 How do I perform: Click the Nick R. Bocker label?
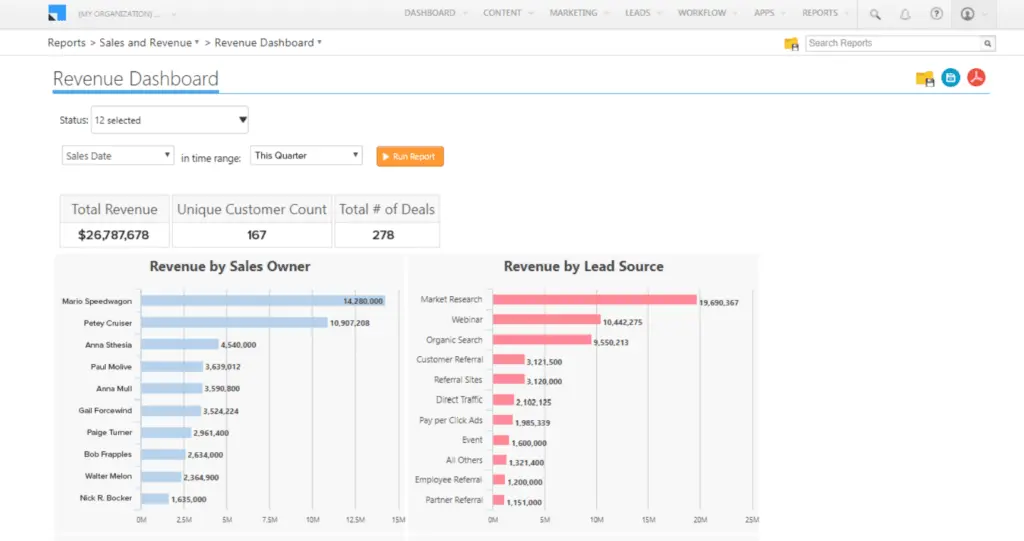pos(106,498)
